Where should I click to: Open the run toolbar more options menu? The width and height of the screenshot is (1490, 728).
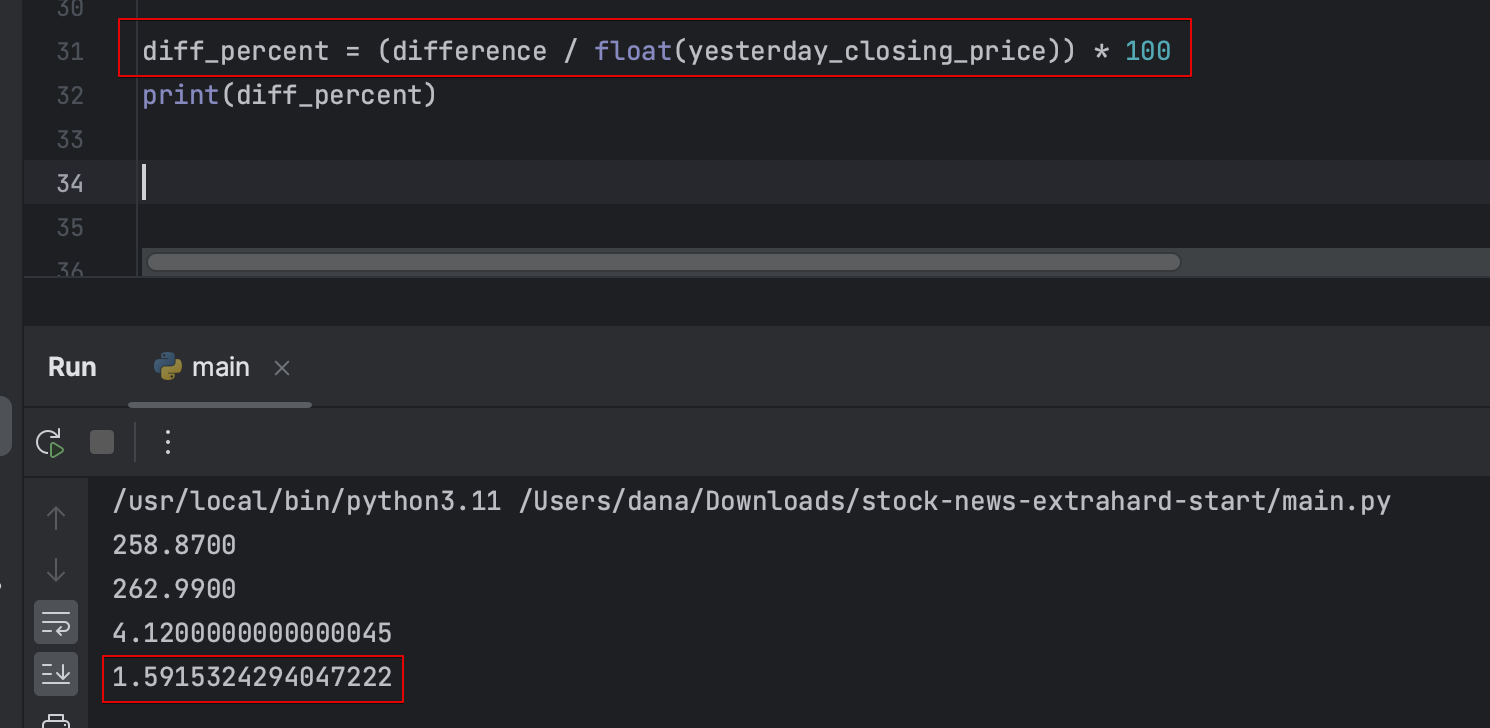[168, 442]
